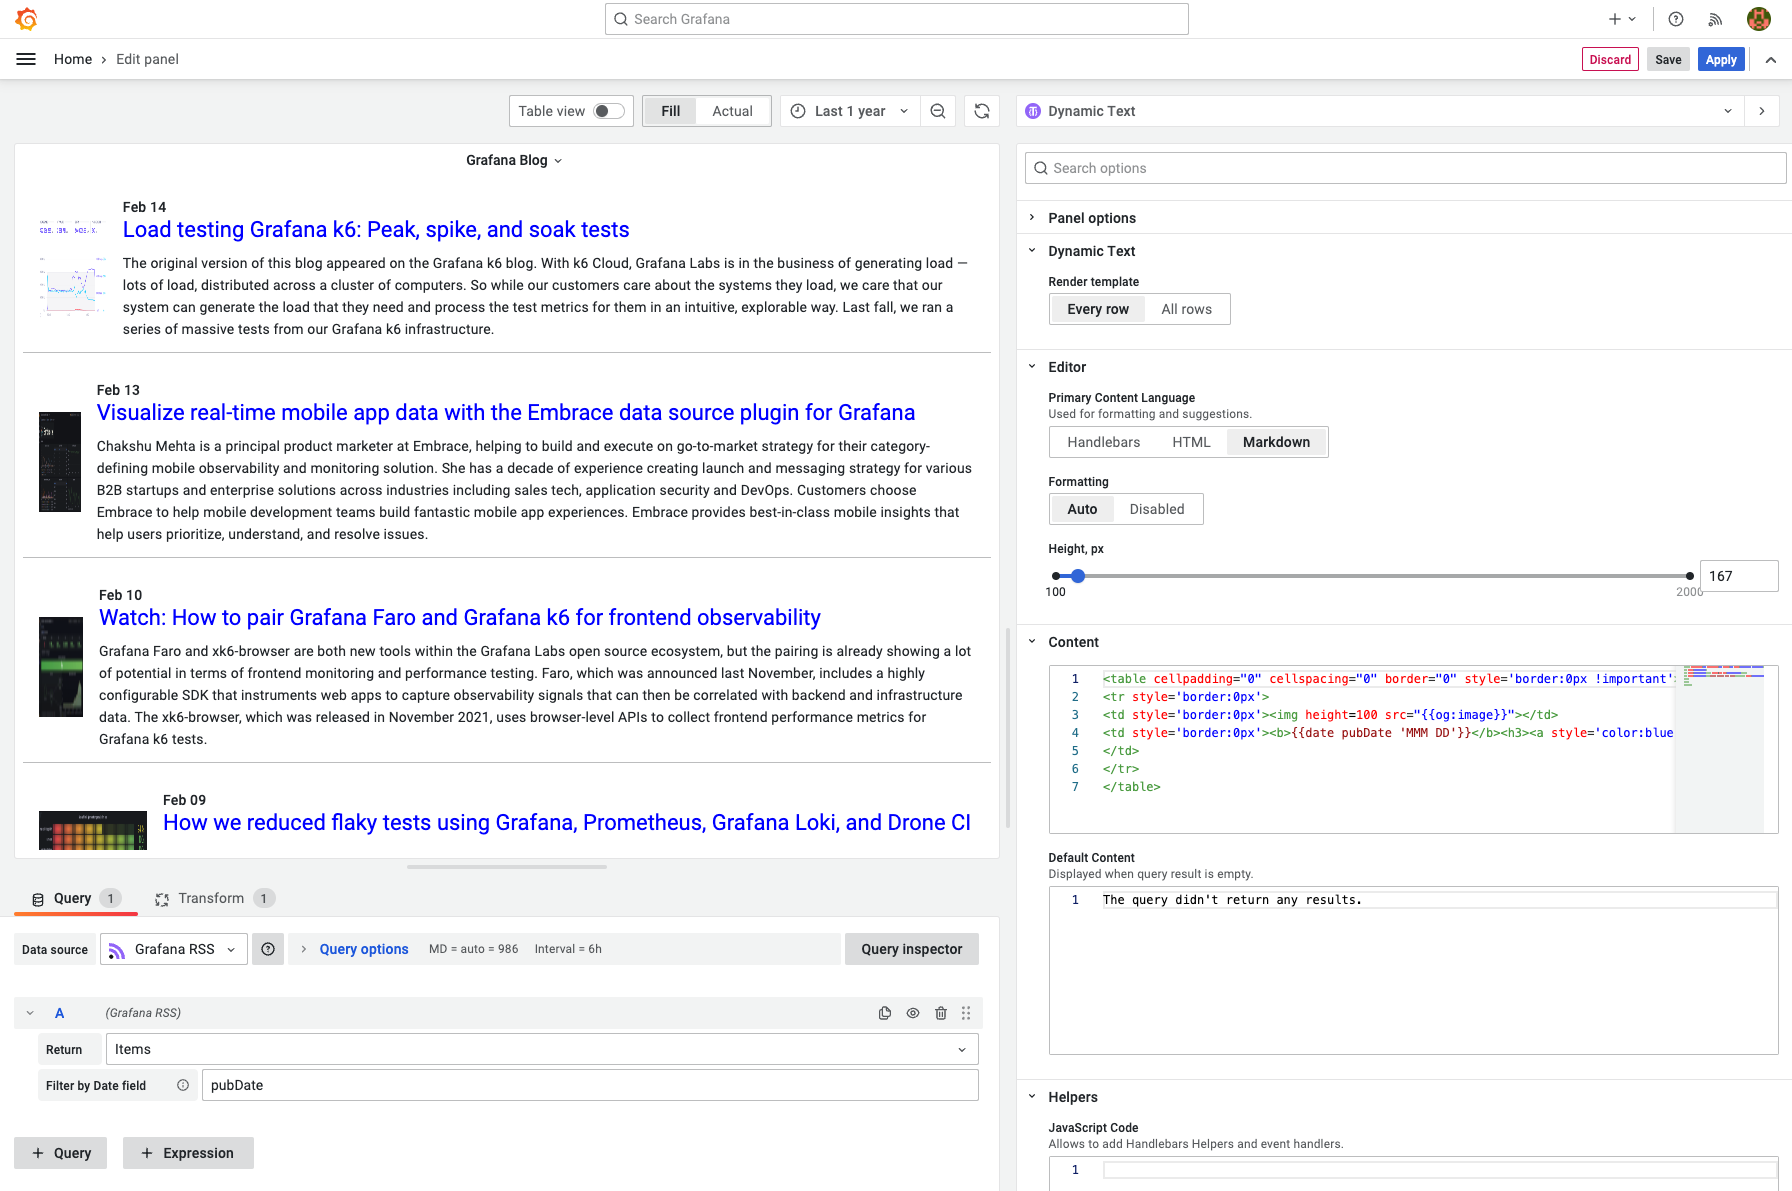Collapse query A row chevron
1792x1191 pixels.
[x=30, y=1013]
